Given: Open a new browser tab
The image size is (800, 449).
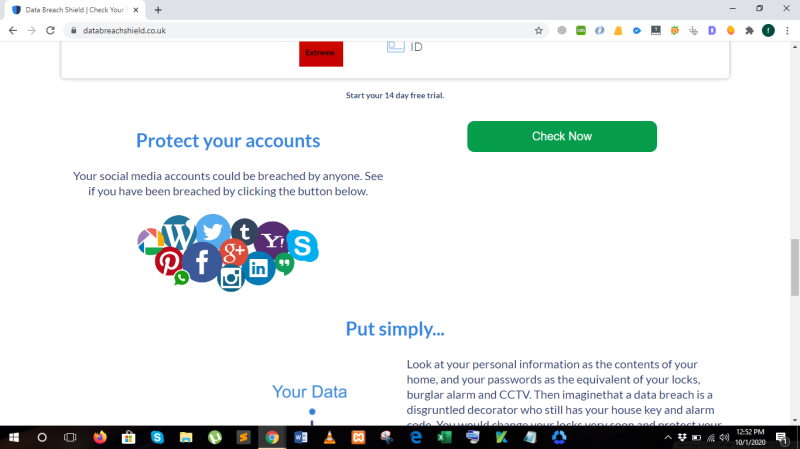Looking at the screenshot, I should click(158, 10).
